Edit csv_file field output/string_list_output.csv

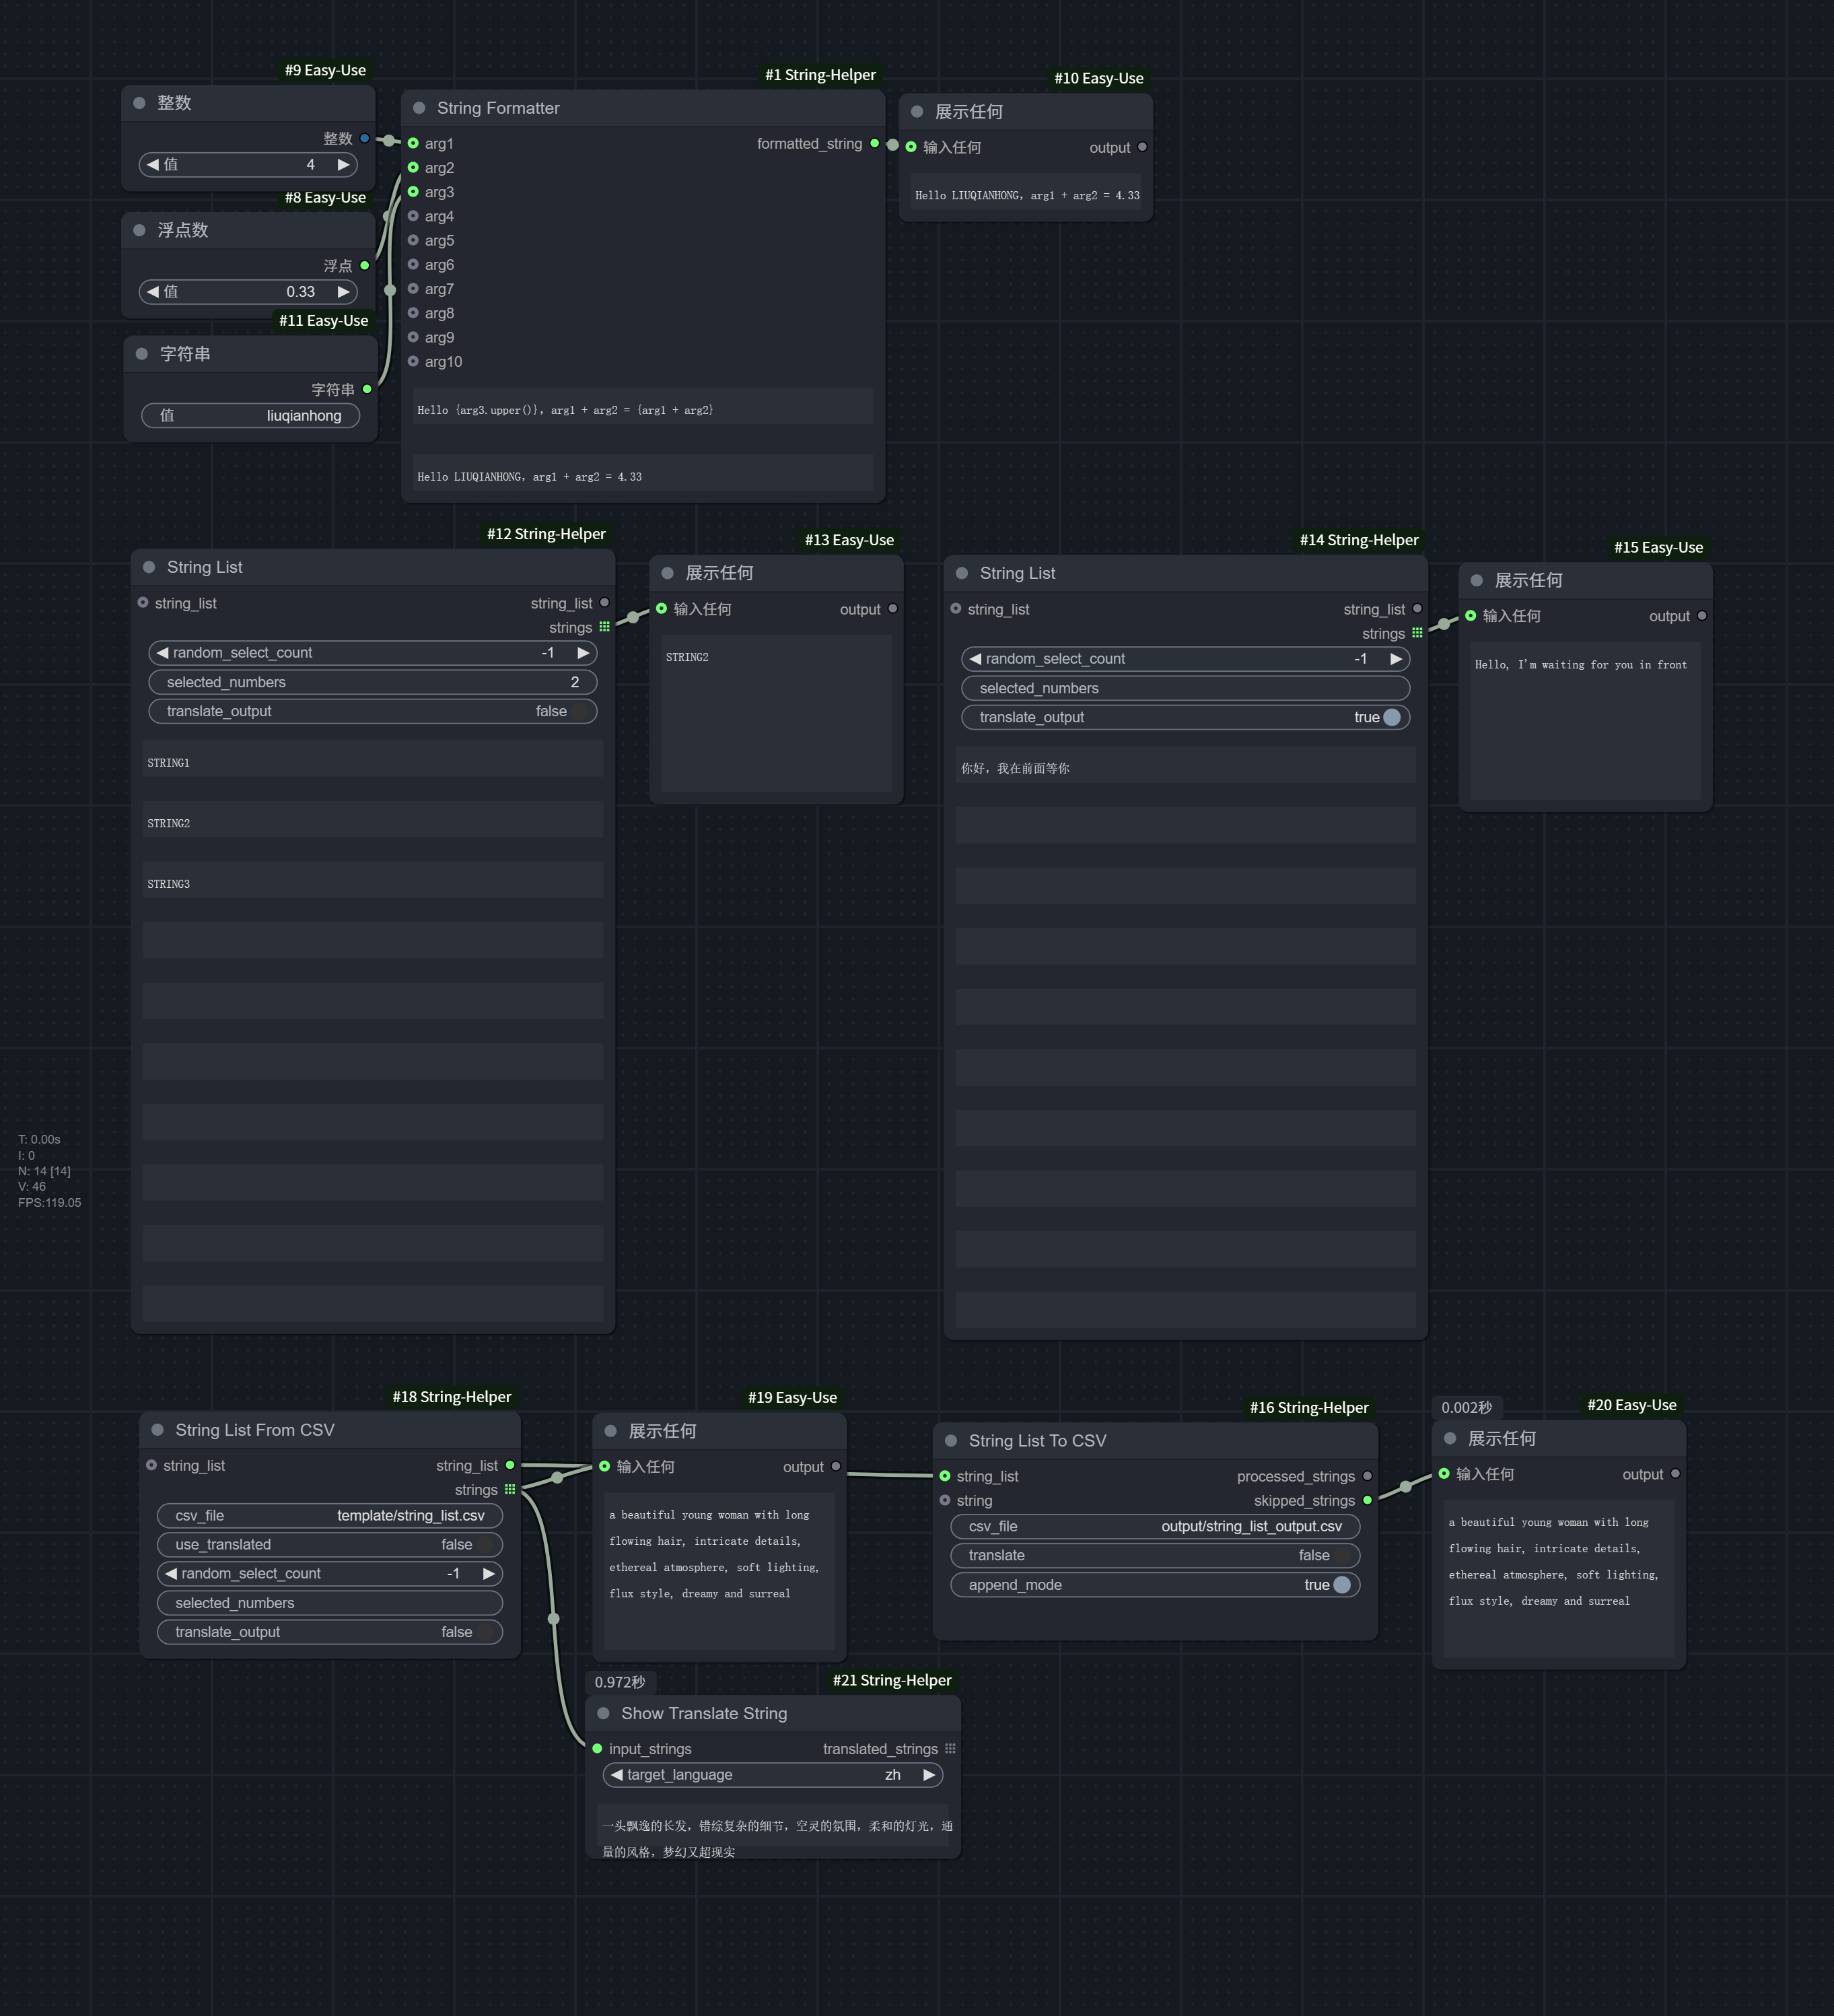click(x=1155, y=1526)
